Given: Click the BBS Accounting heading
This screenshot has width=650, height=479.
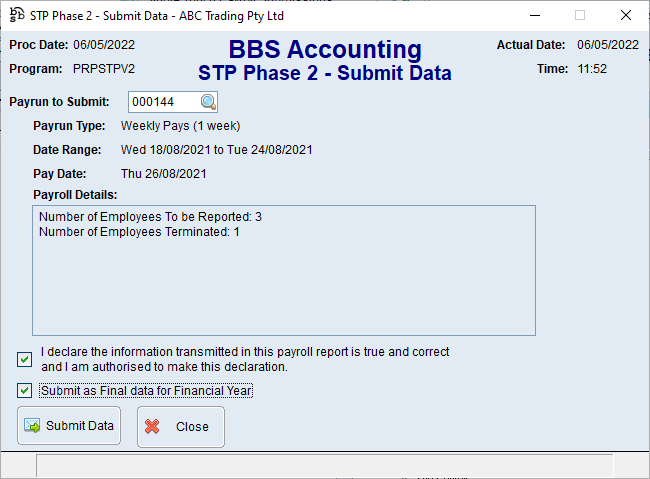Looking at the screenshot, I should point(325,50).
